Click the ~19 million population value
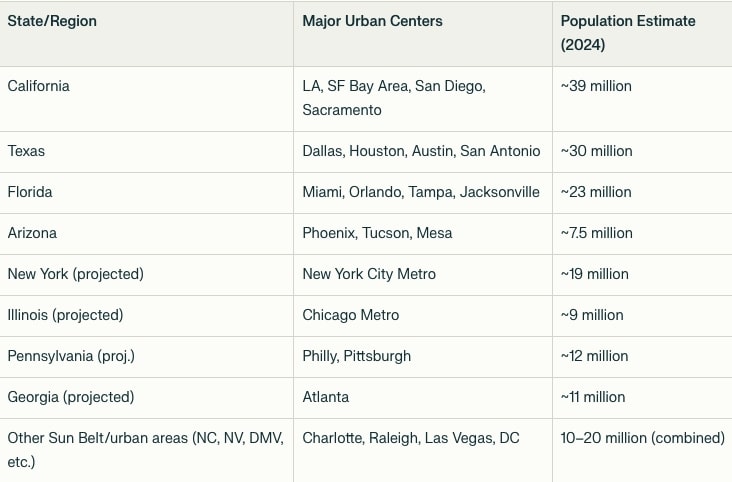 click(x=595, y=274)
